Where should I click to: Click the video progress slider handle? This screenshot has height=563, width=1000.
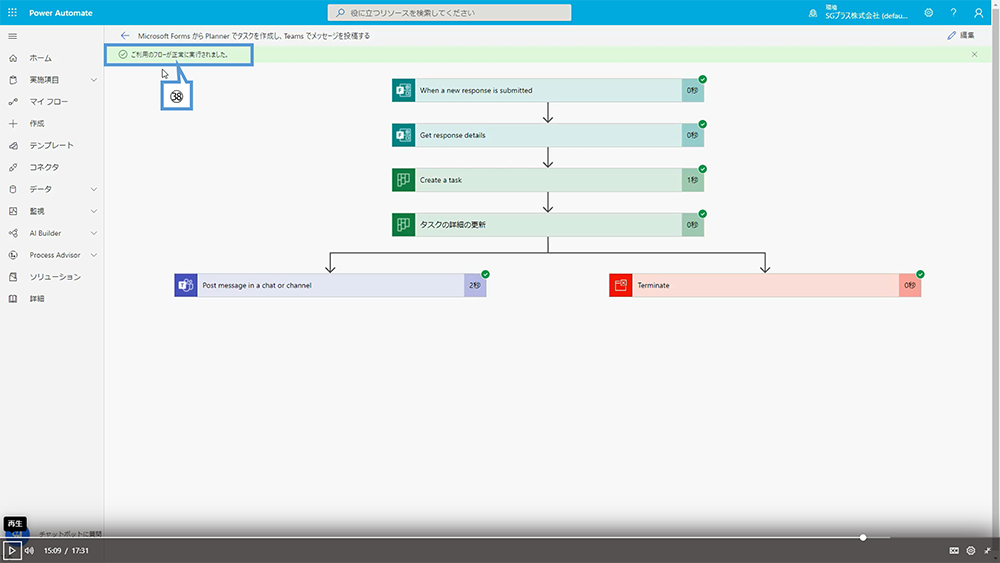click(x=863, y=537)
